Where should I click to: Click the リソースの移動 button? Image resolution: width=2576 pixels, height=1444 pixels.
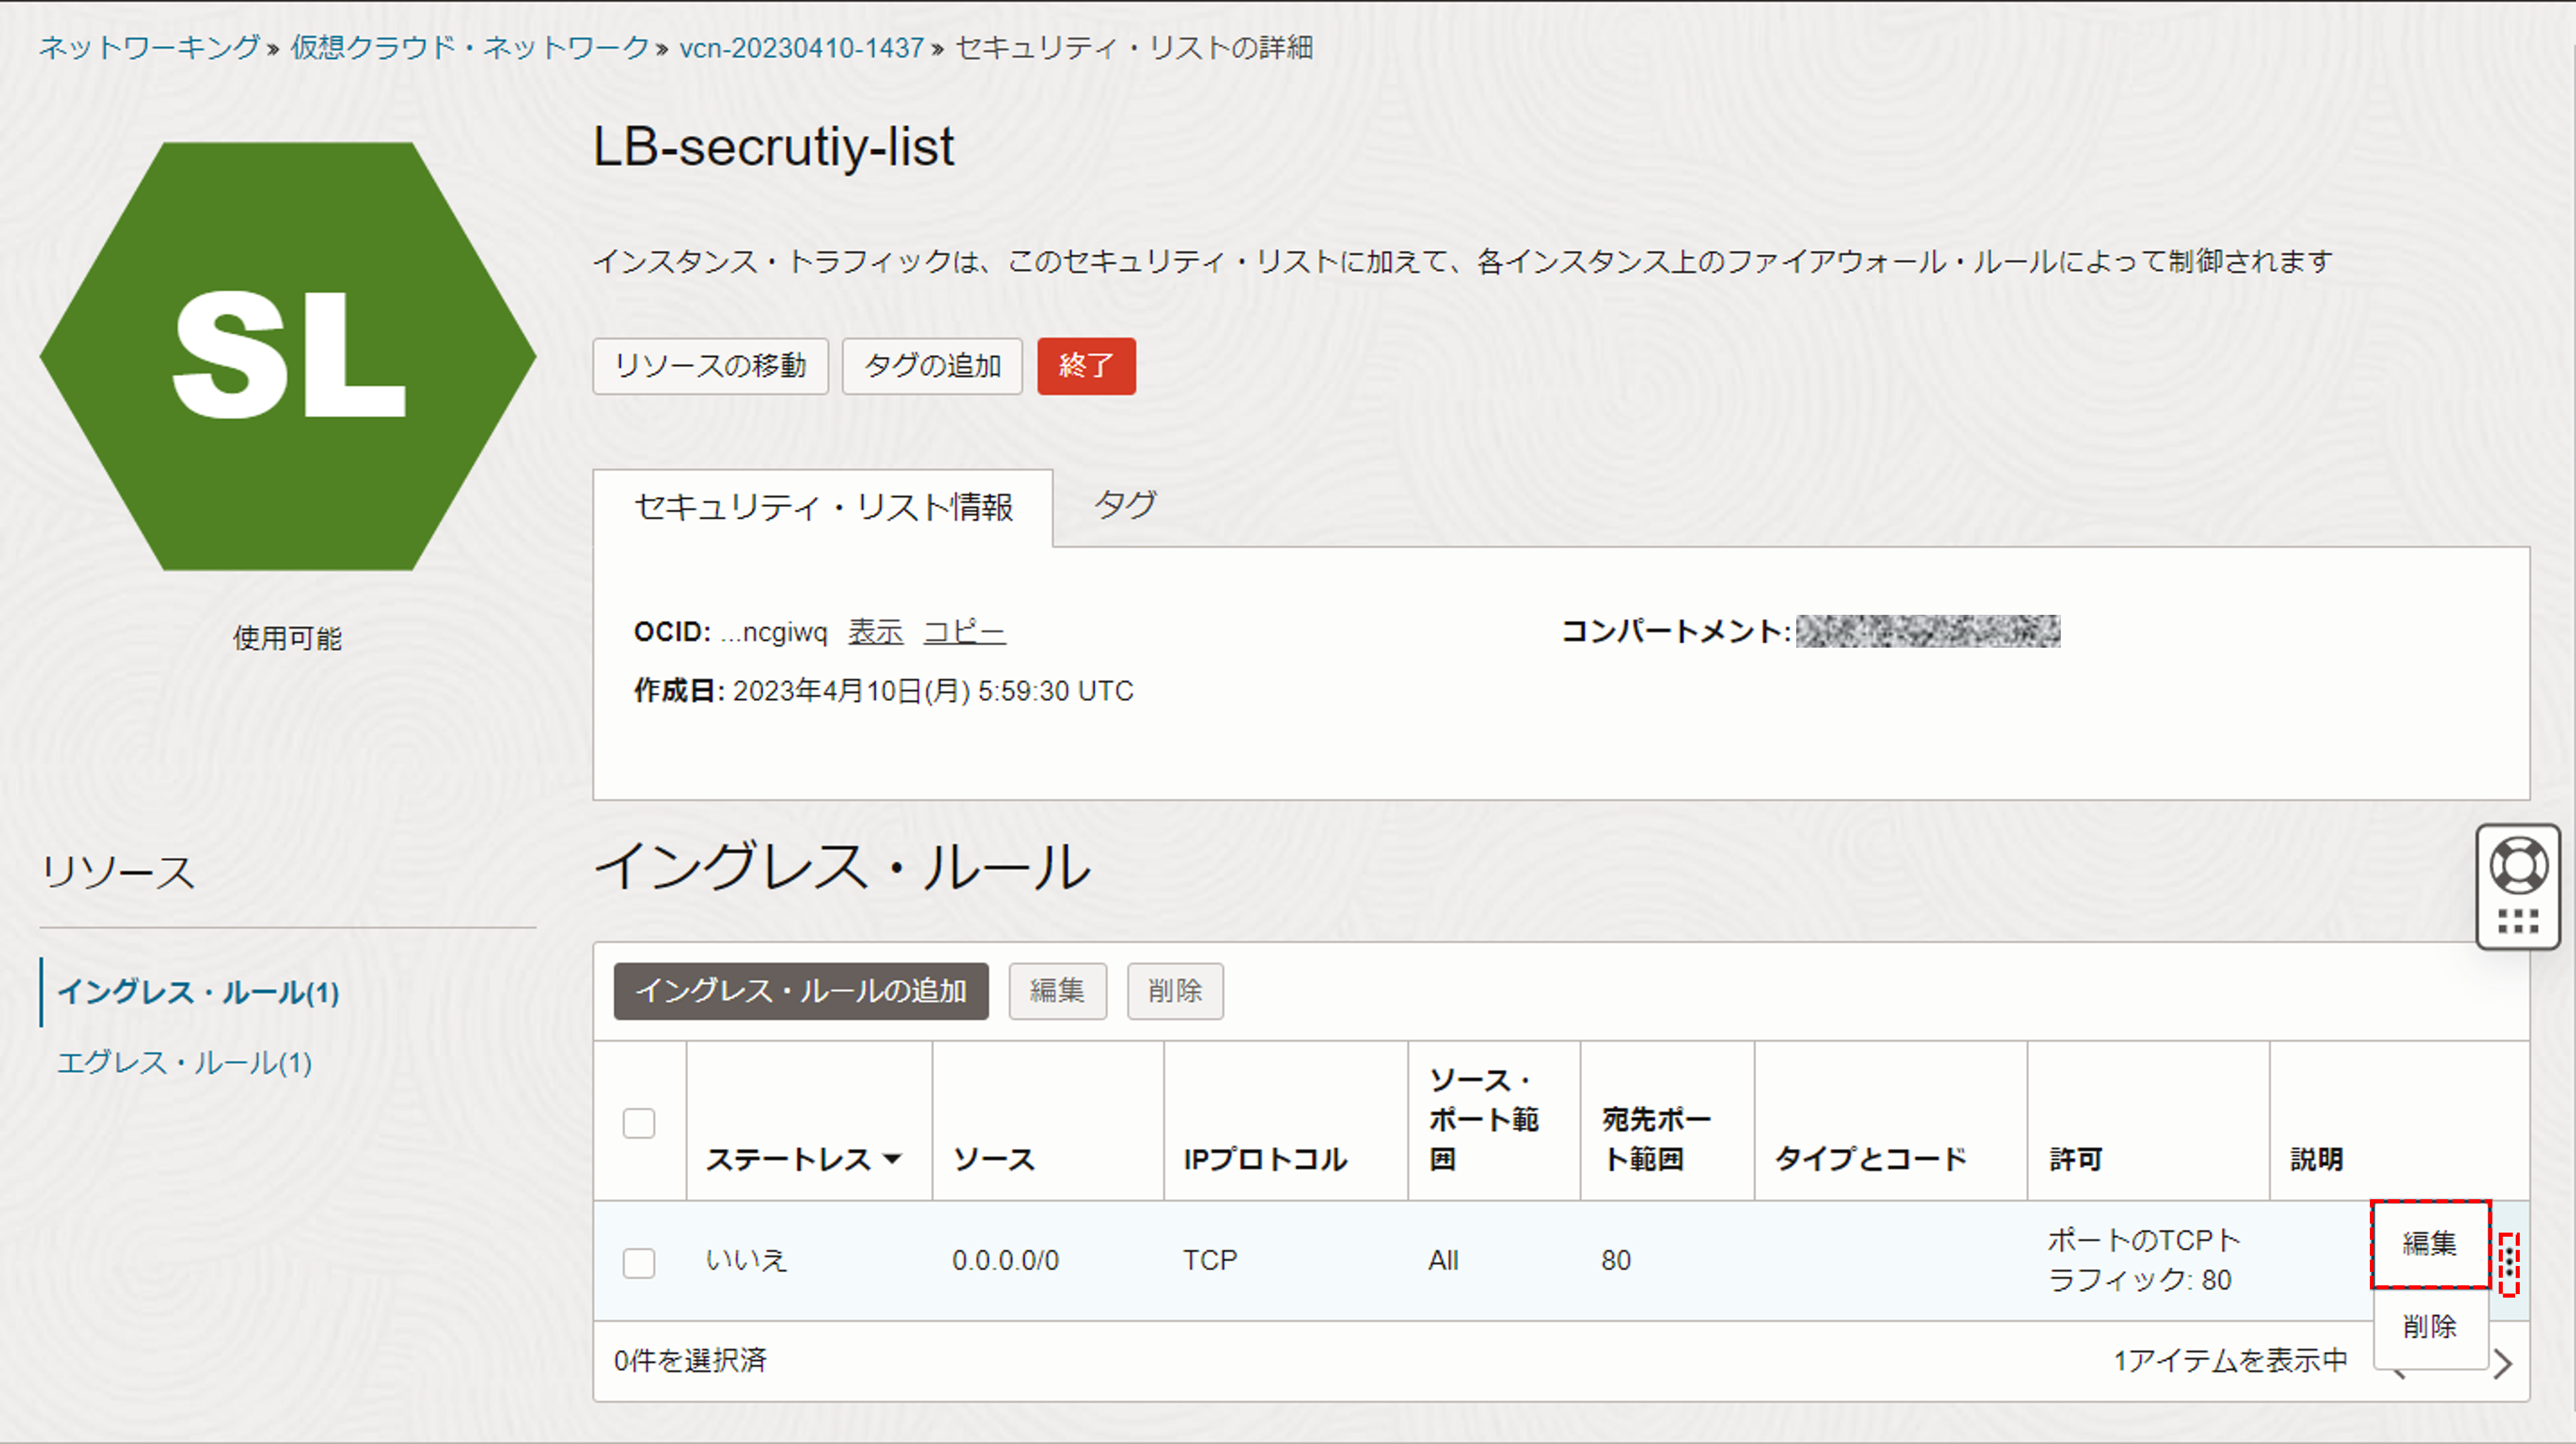[x=710, y=366]
